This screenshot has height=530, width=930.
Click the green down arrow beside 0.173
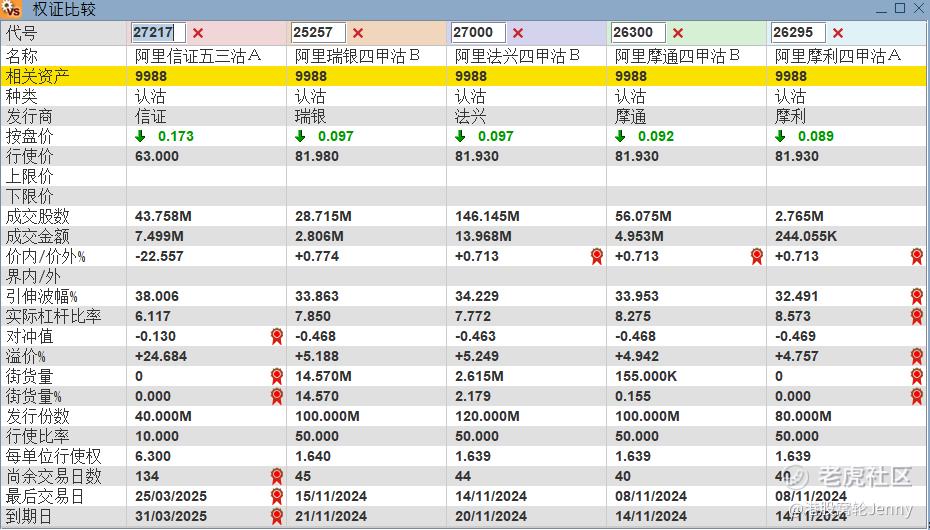click(x=140, y=136)
